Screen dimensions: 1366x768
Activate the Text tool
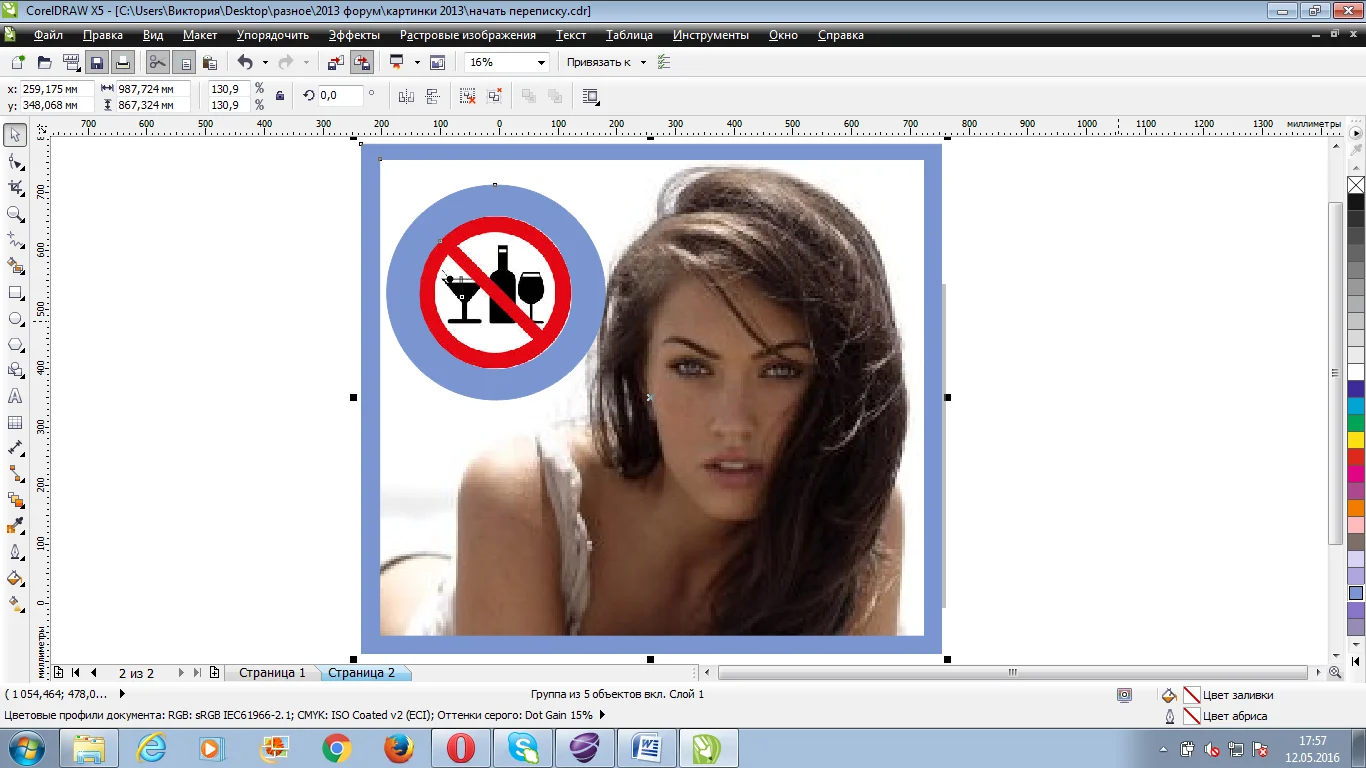tap(15, 397)
